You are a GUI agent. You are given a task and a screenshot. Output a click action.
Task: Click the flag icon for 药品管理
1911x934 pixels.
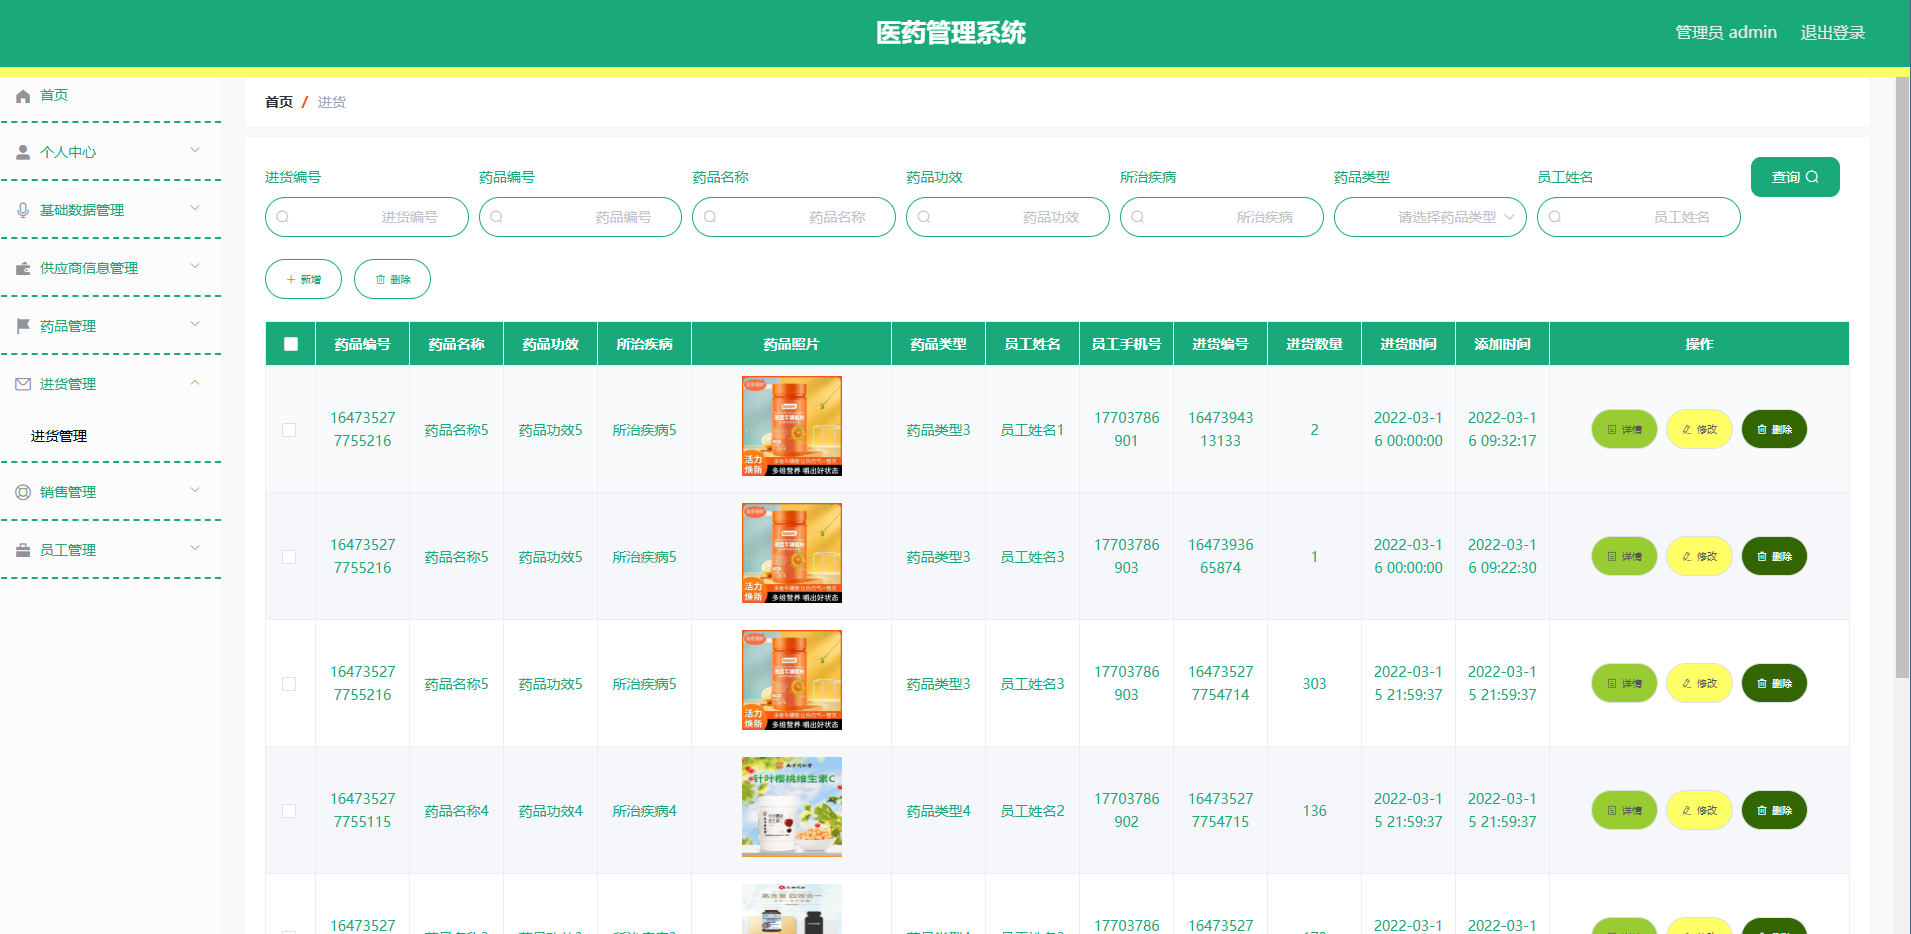click(22, 325)
